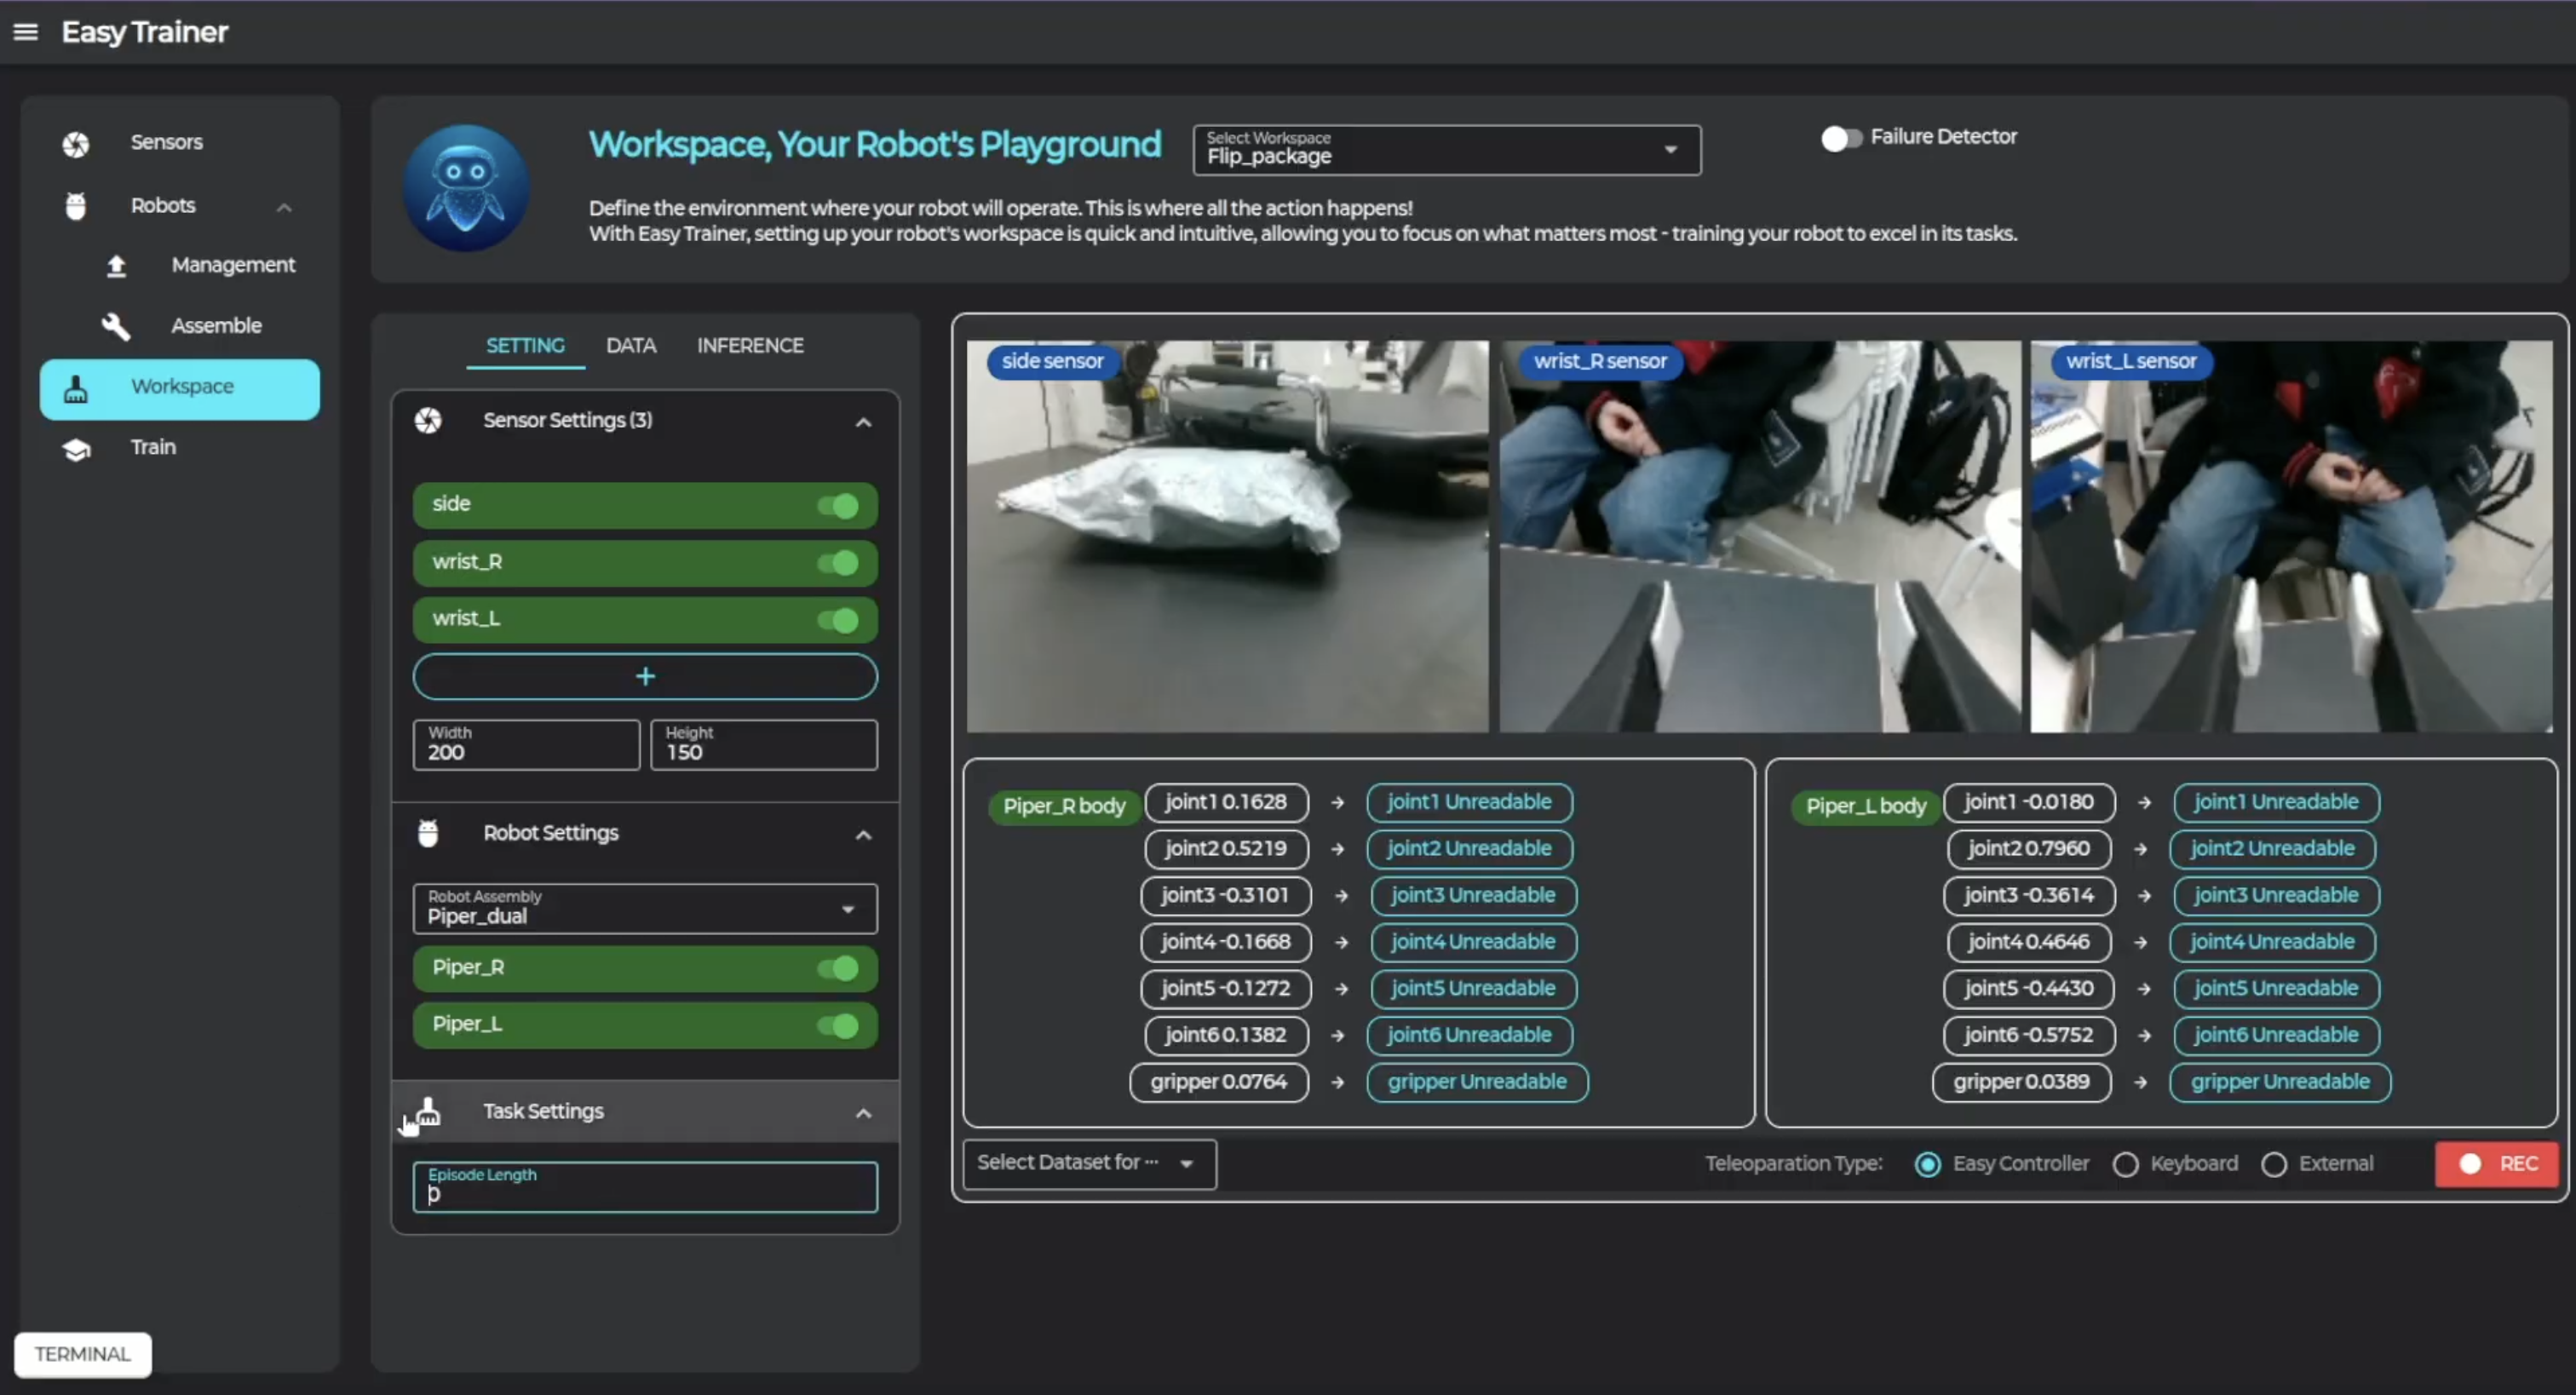Disable the Piper_L robot toggle
The height and width of the screenshot is (1395, 2576).
pyautogui.click(x=838, y=1026)
